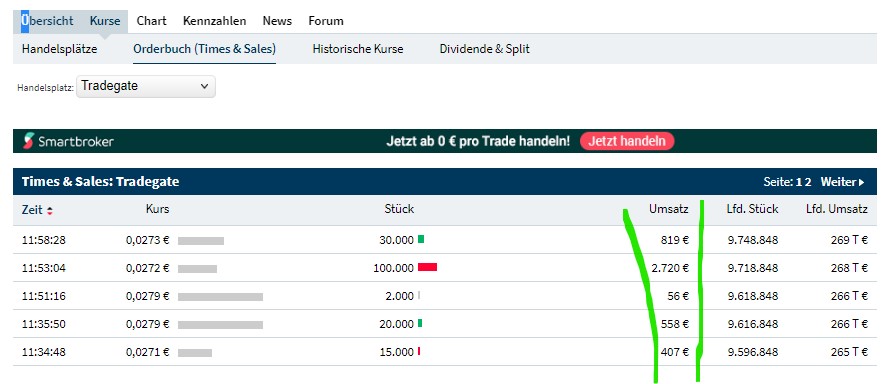The width and height of the screenshot is (890, 384).
Task: Click volume 15.000
Action: click(396, 352)
